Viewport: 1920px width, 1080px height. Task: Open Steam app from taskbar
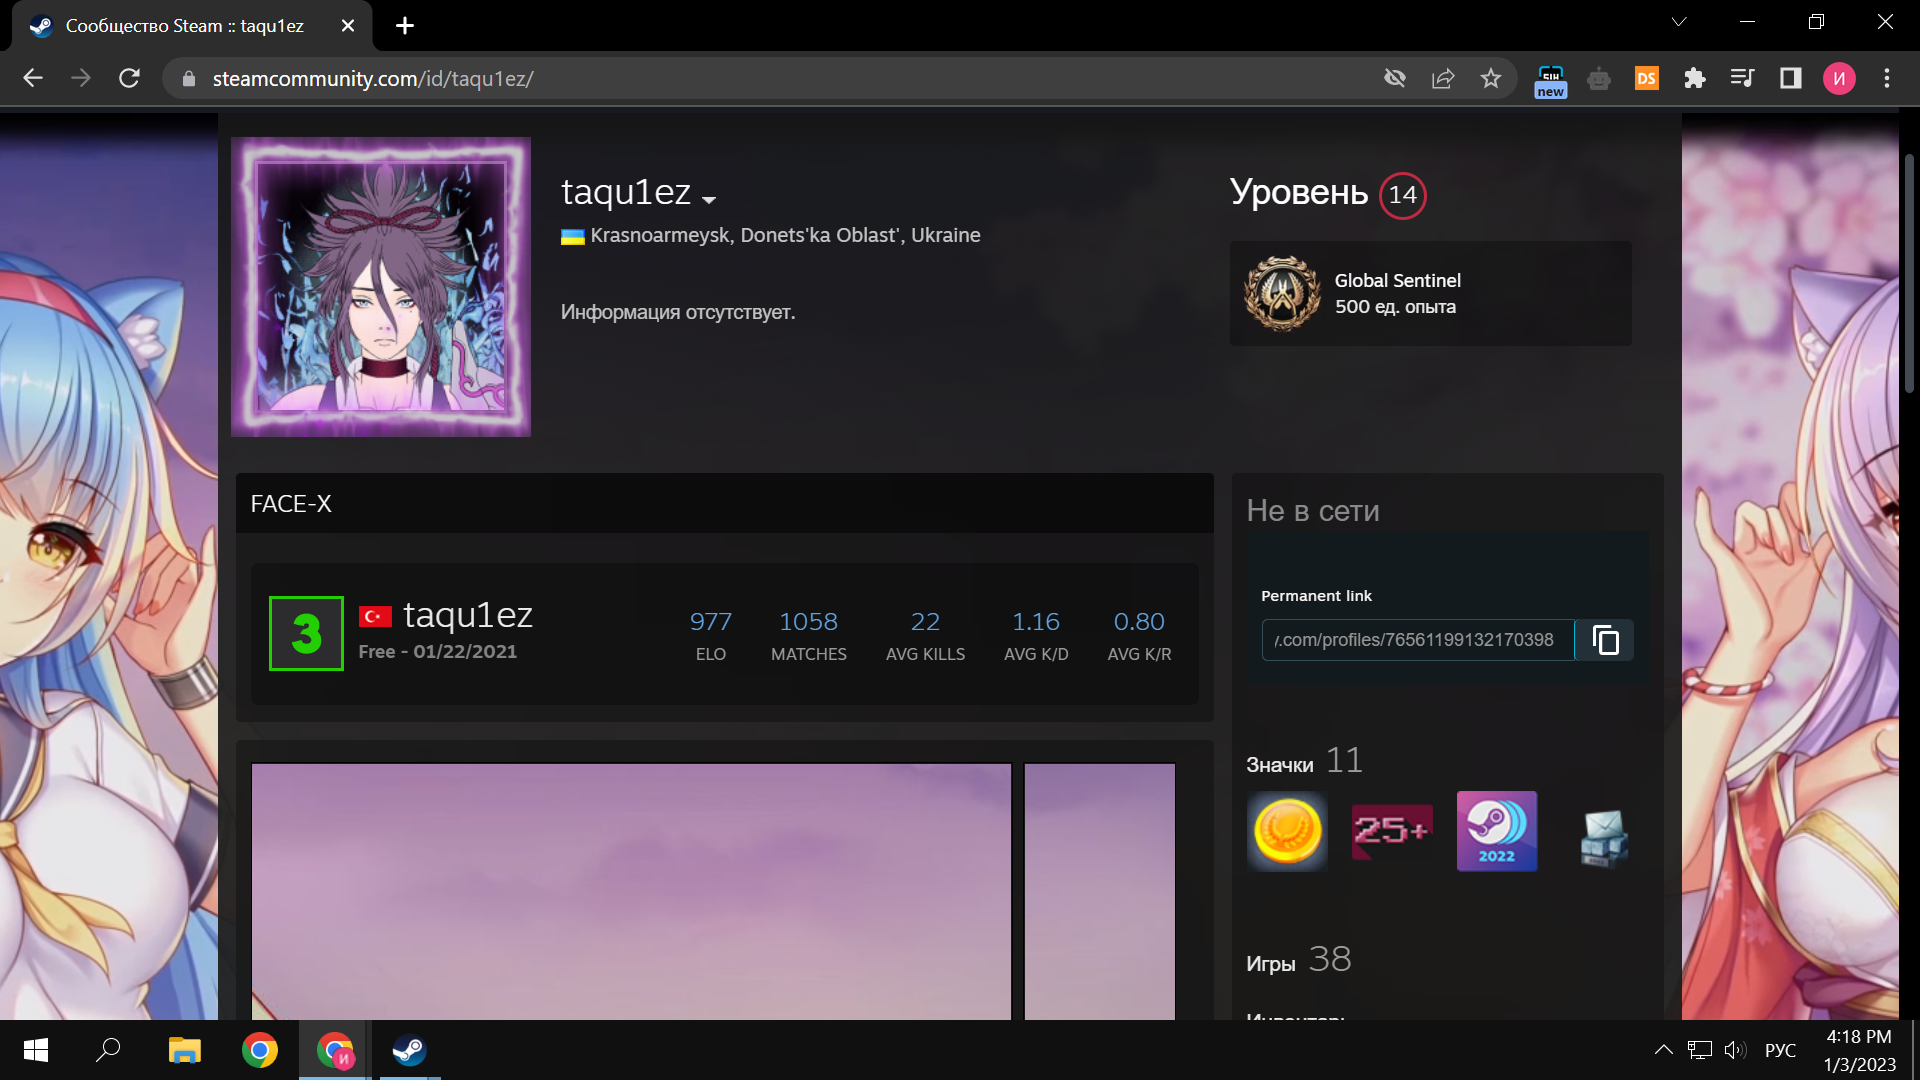point(409,1050)
